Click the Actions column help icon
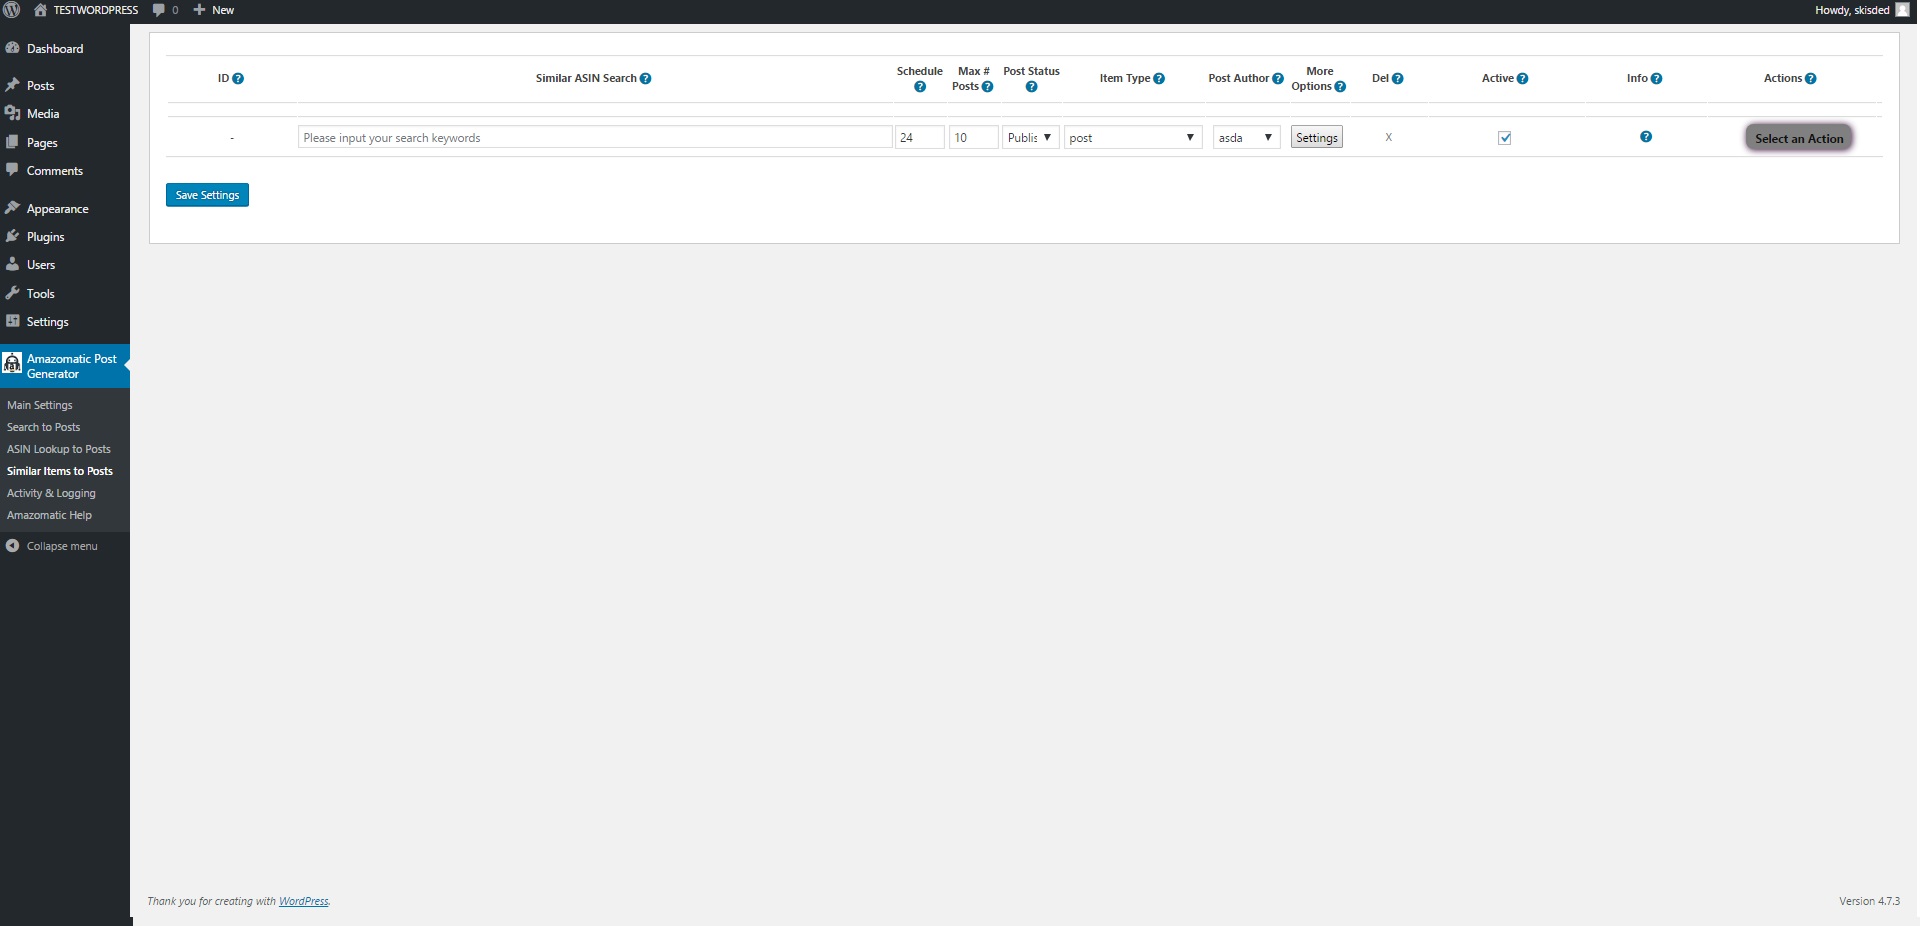The height and width of the screenshot is (926, 1920). click(1811, 79)
